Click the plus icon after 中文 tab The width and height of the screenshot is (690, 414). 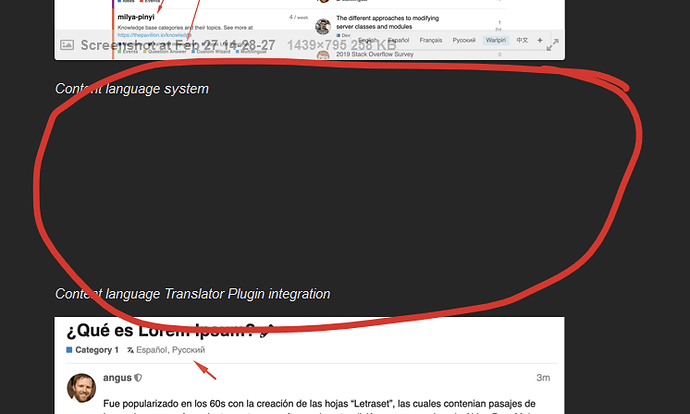tap(540, 40)
